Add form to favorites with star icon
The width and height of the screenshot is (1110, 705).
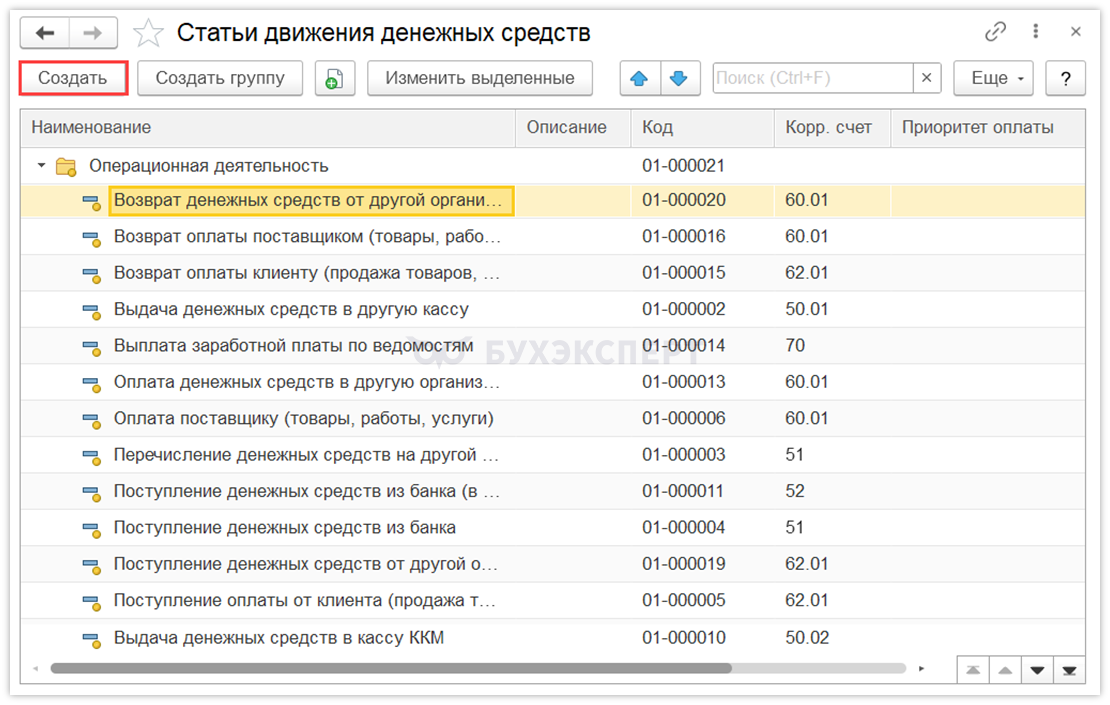(x=149, y=33)
